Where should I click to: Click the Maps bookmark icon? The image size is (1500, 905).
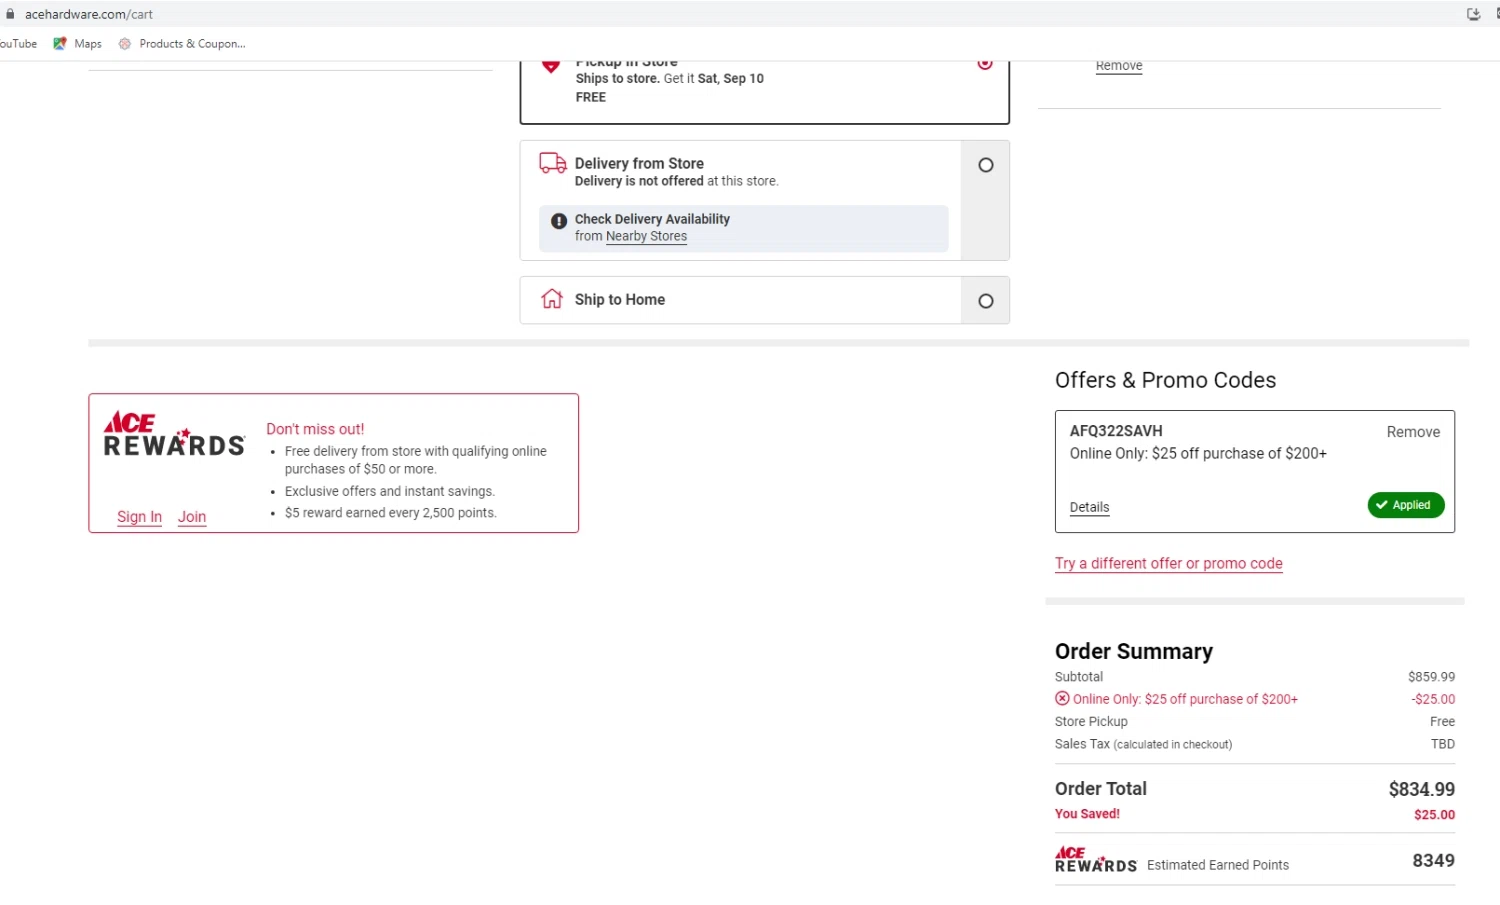(x=60, y=44)
